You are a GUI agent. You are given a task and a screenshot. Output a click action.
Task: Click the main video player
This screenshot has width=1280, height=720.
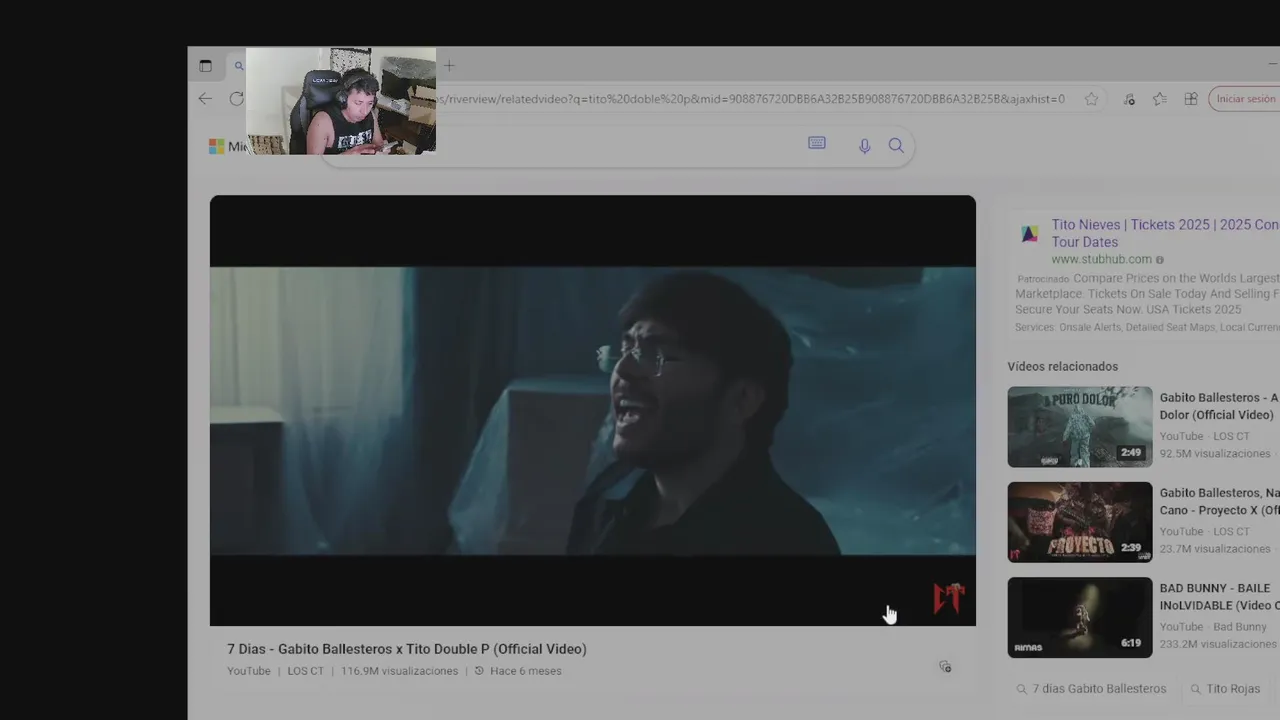(x=592, y=410)
